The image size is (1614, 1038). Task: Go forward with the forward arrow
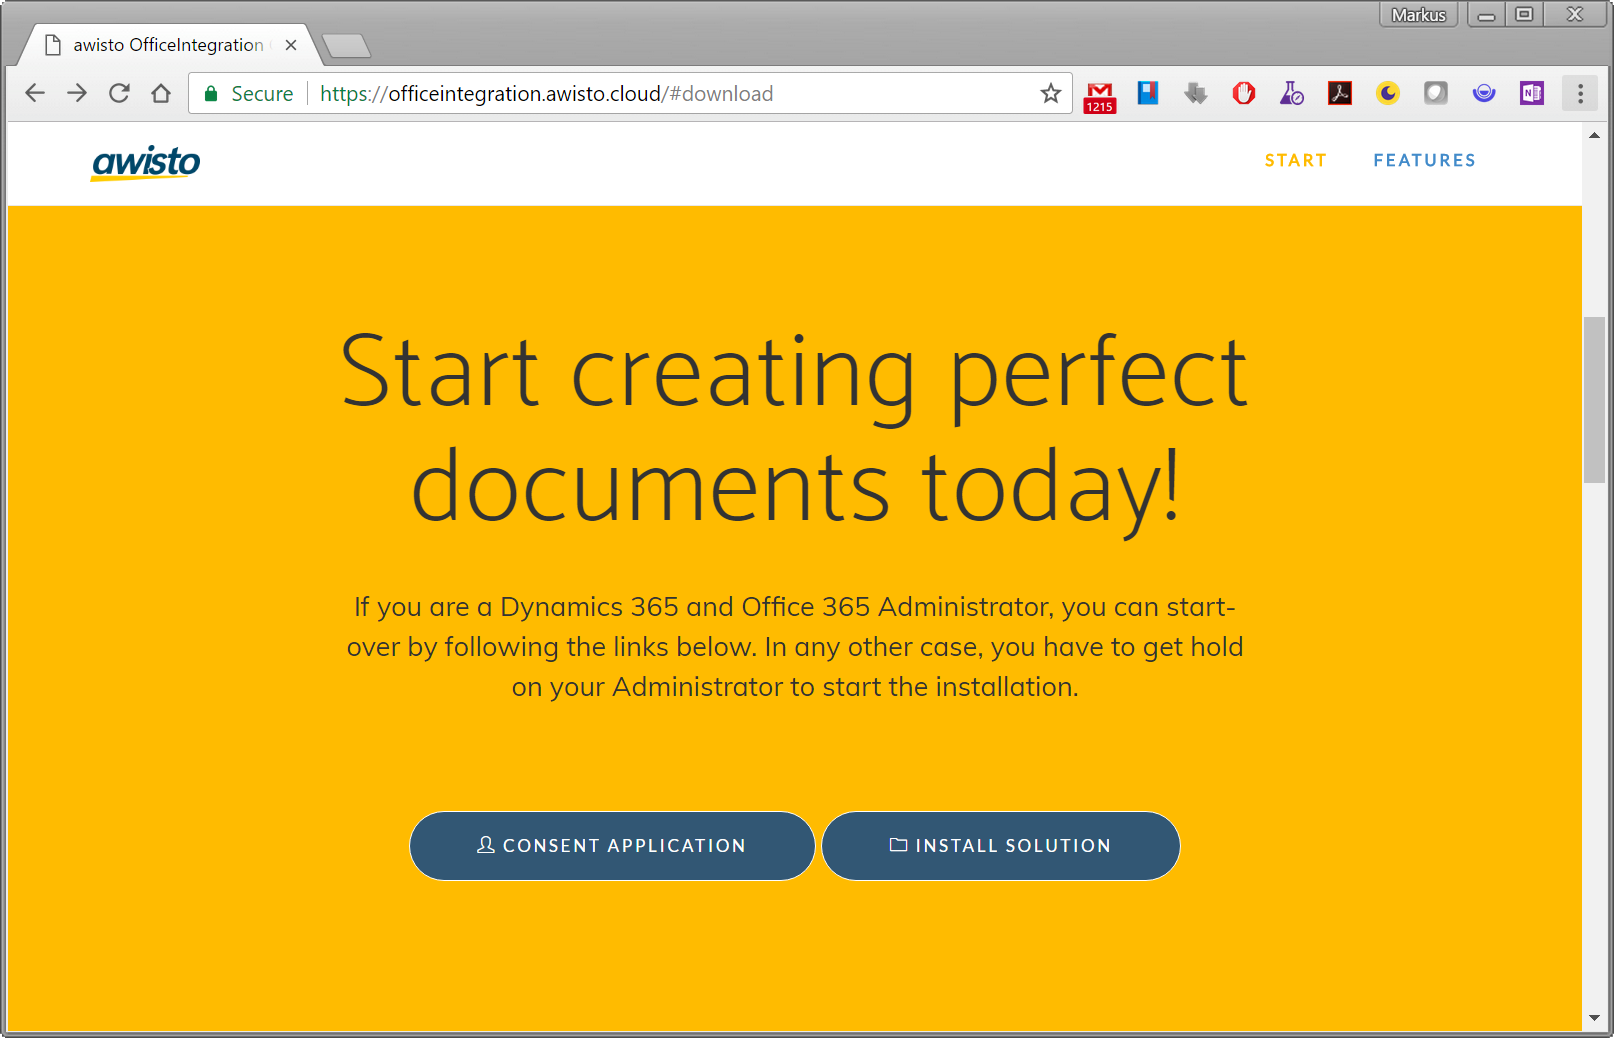77,93
